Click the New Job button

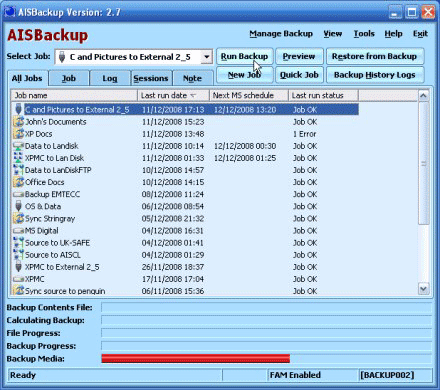point(244,75)
